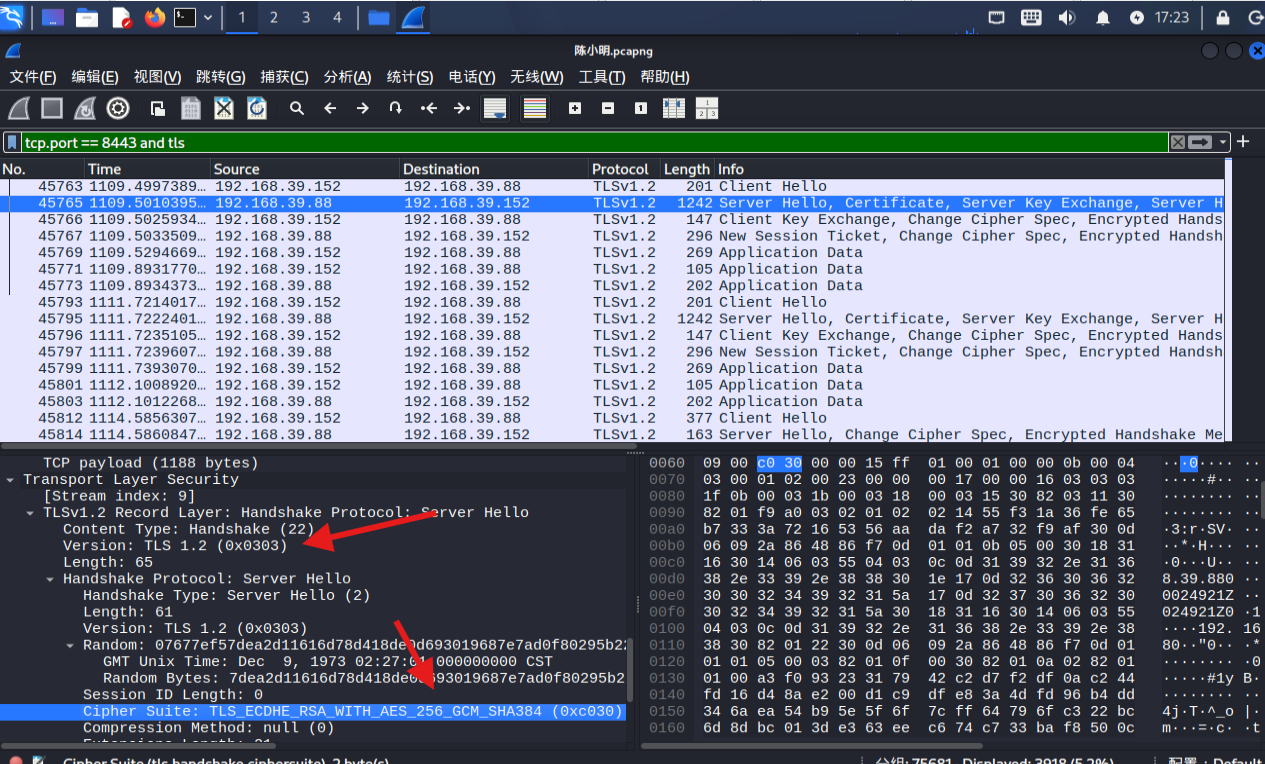
Task: Open a capture file from toolbar
Action: pyautogui.click(x=158, y=108)
